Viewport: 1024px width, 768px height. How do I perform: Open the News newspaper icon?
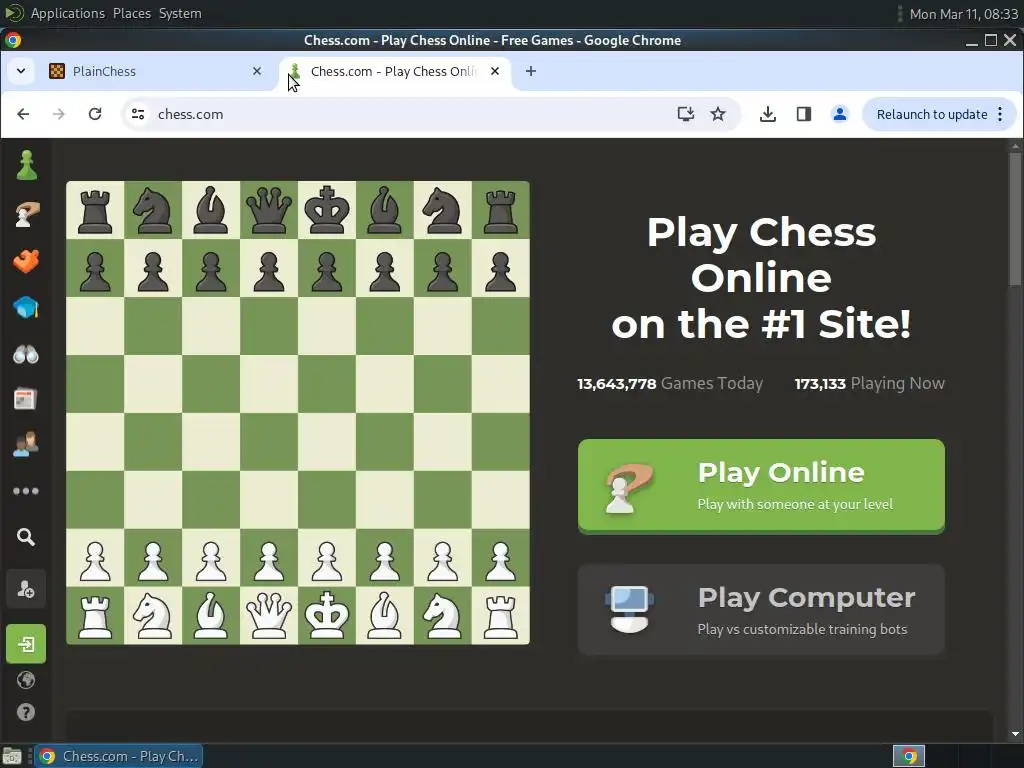(x=26, y=399)
